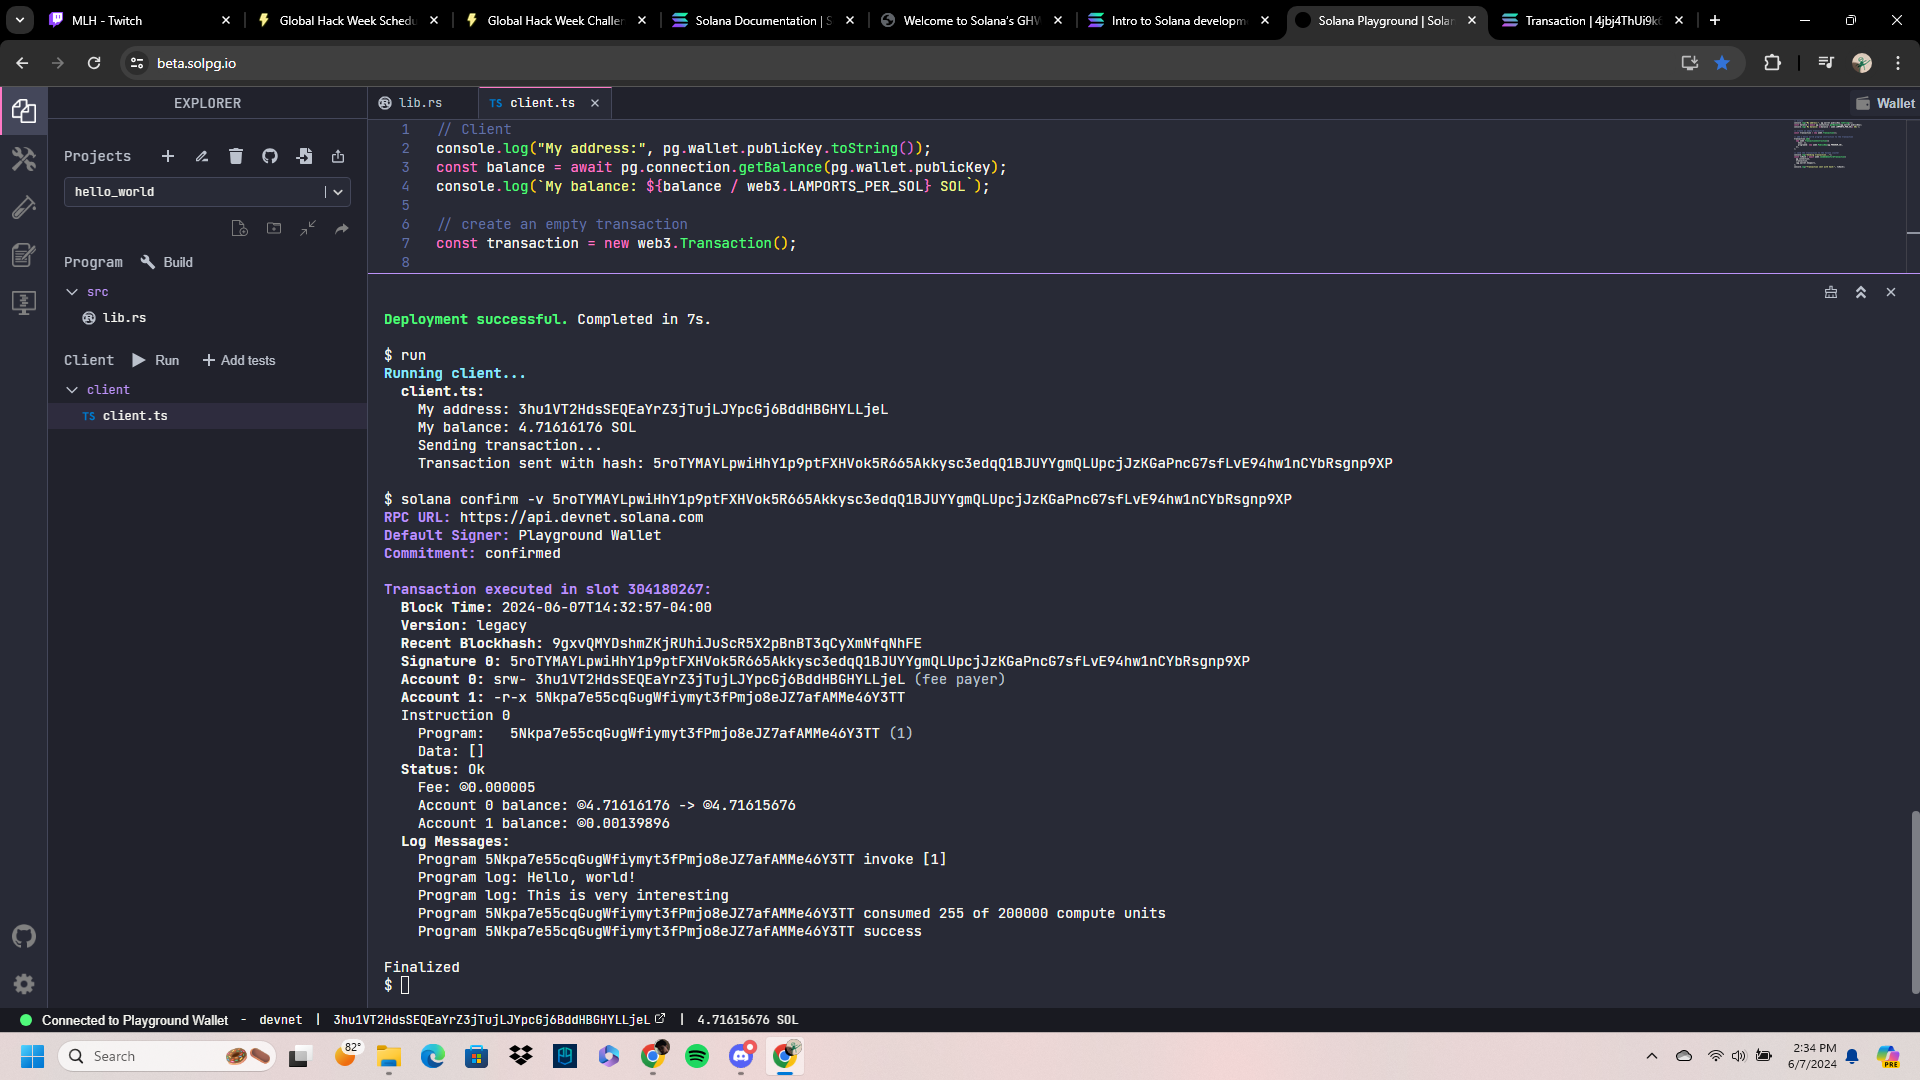Delete project with trash icon
This screenshot has height=1080, width=1920.
pyautogui.click(x=236, y=156)
